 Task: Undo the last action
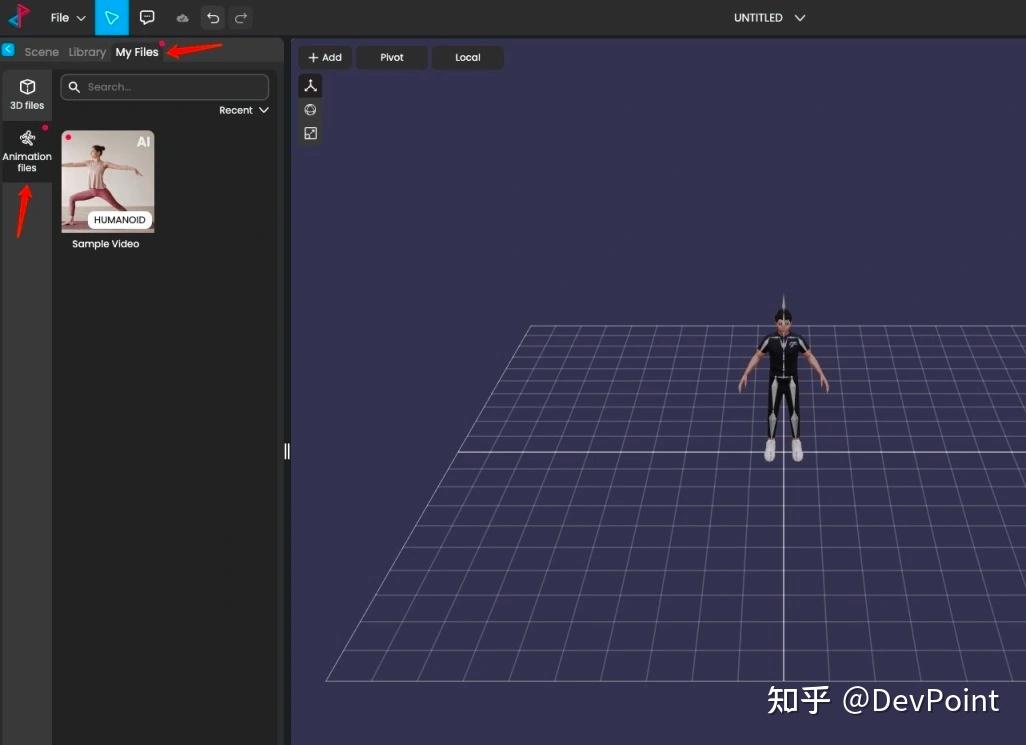tap(212, 17)
